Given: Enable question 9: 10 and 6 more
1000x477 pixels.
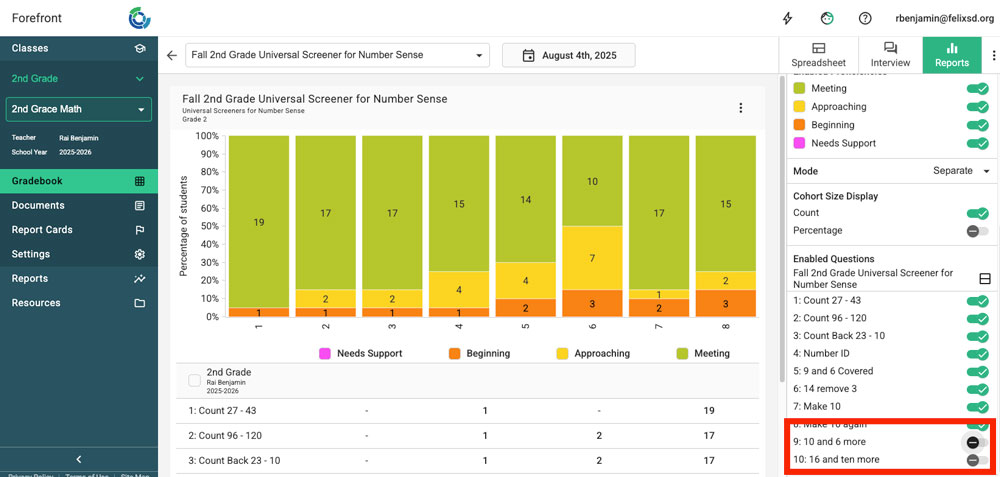Looking at the screenshot, I should (x=976, y=443).
